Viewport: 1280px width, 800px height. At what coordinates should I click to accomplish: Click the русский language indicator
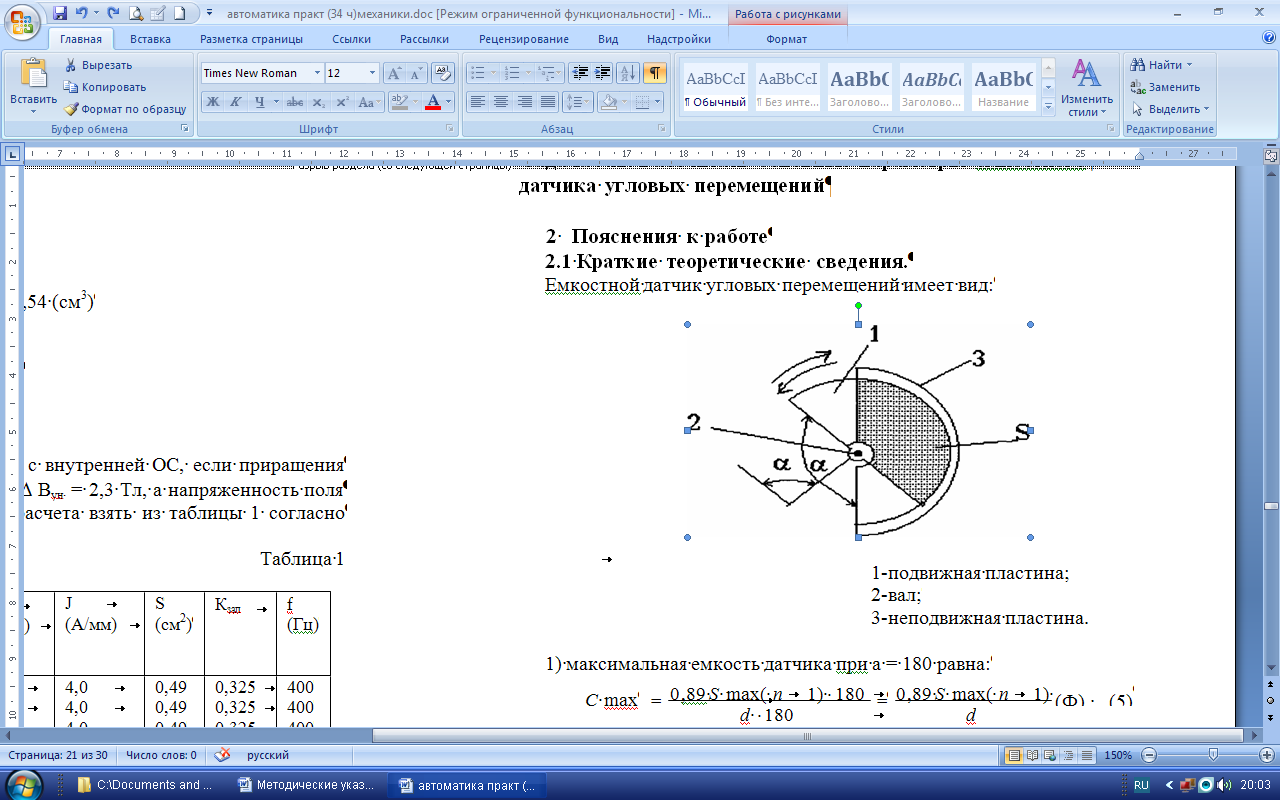267,755
